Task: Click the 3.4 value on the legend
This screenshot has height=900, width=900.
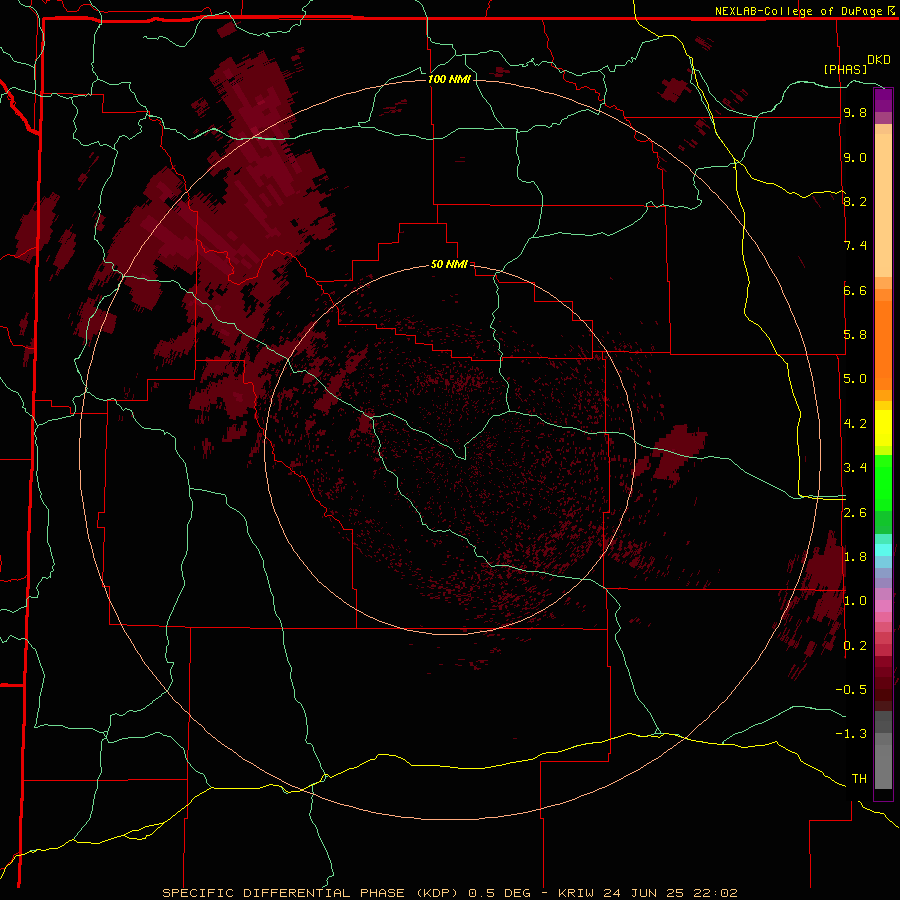Action: pyautogui.click(x=855, y=468)
